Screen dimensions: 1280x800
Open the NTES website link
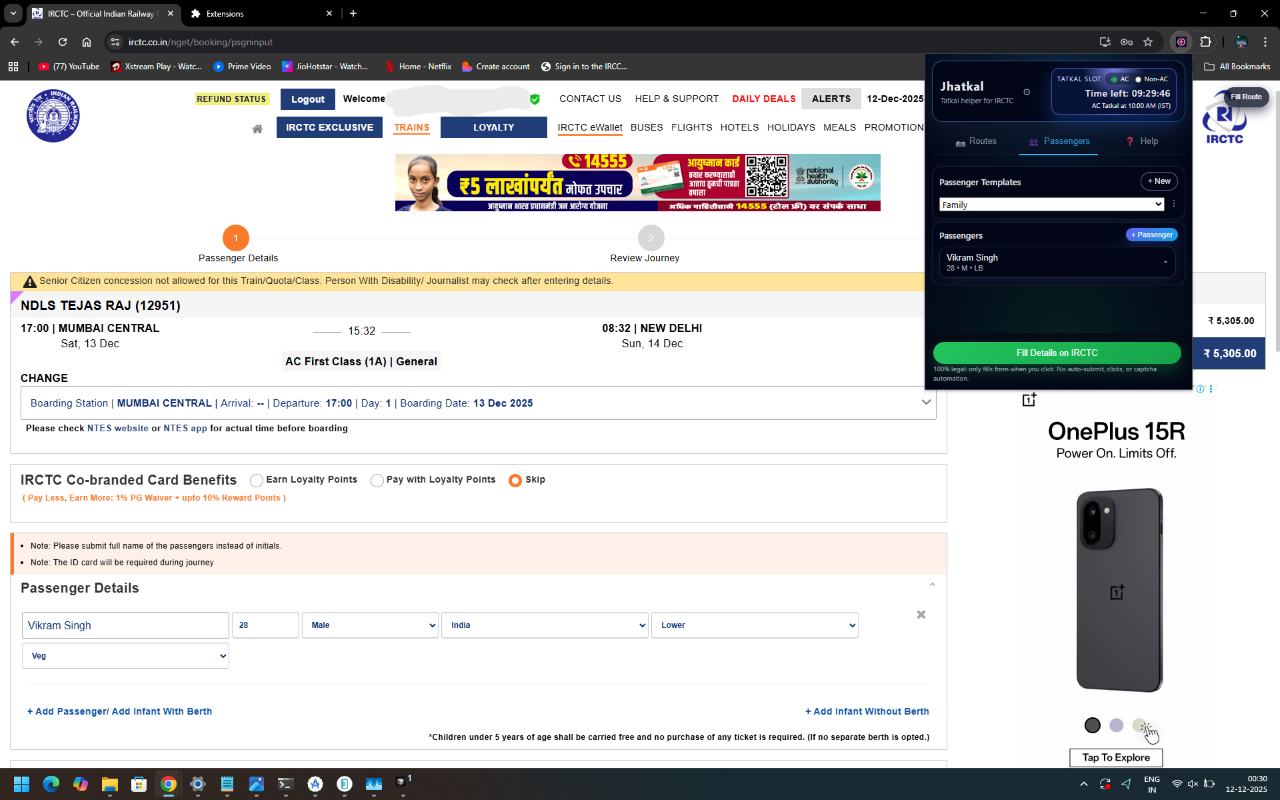(x=117, y=428)
